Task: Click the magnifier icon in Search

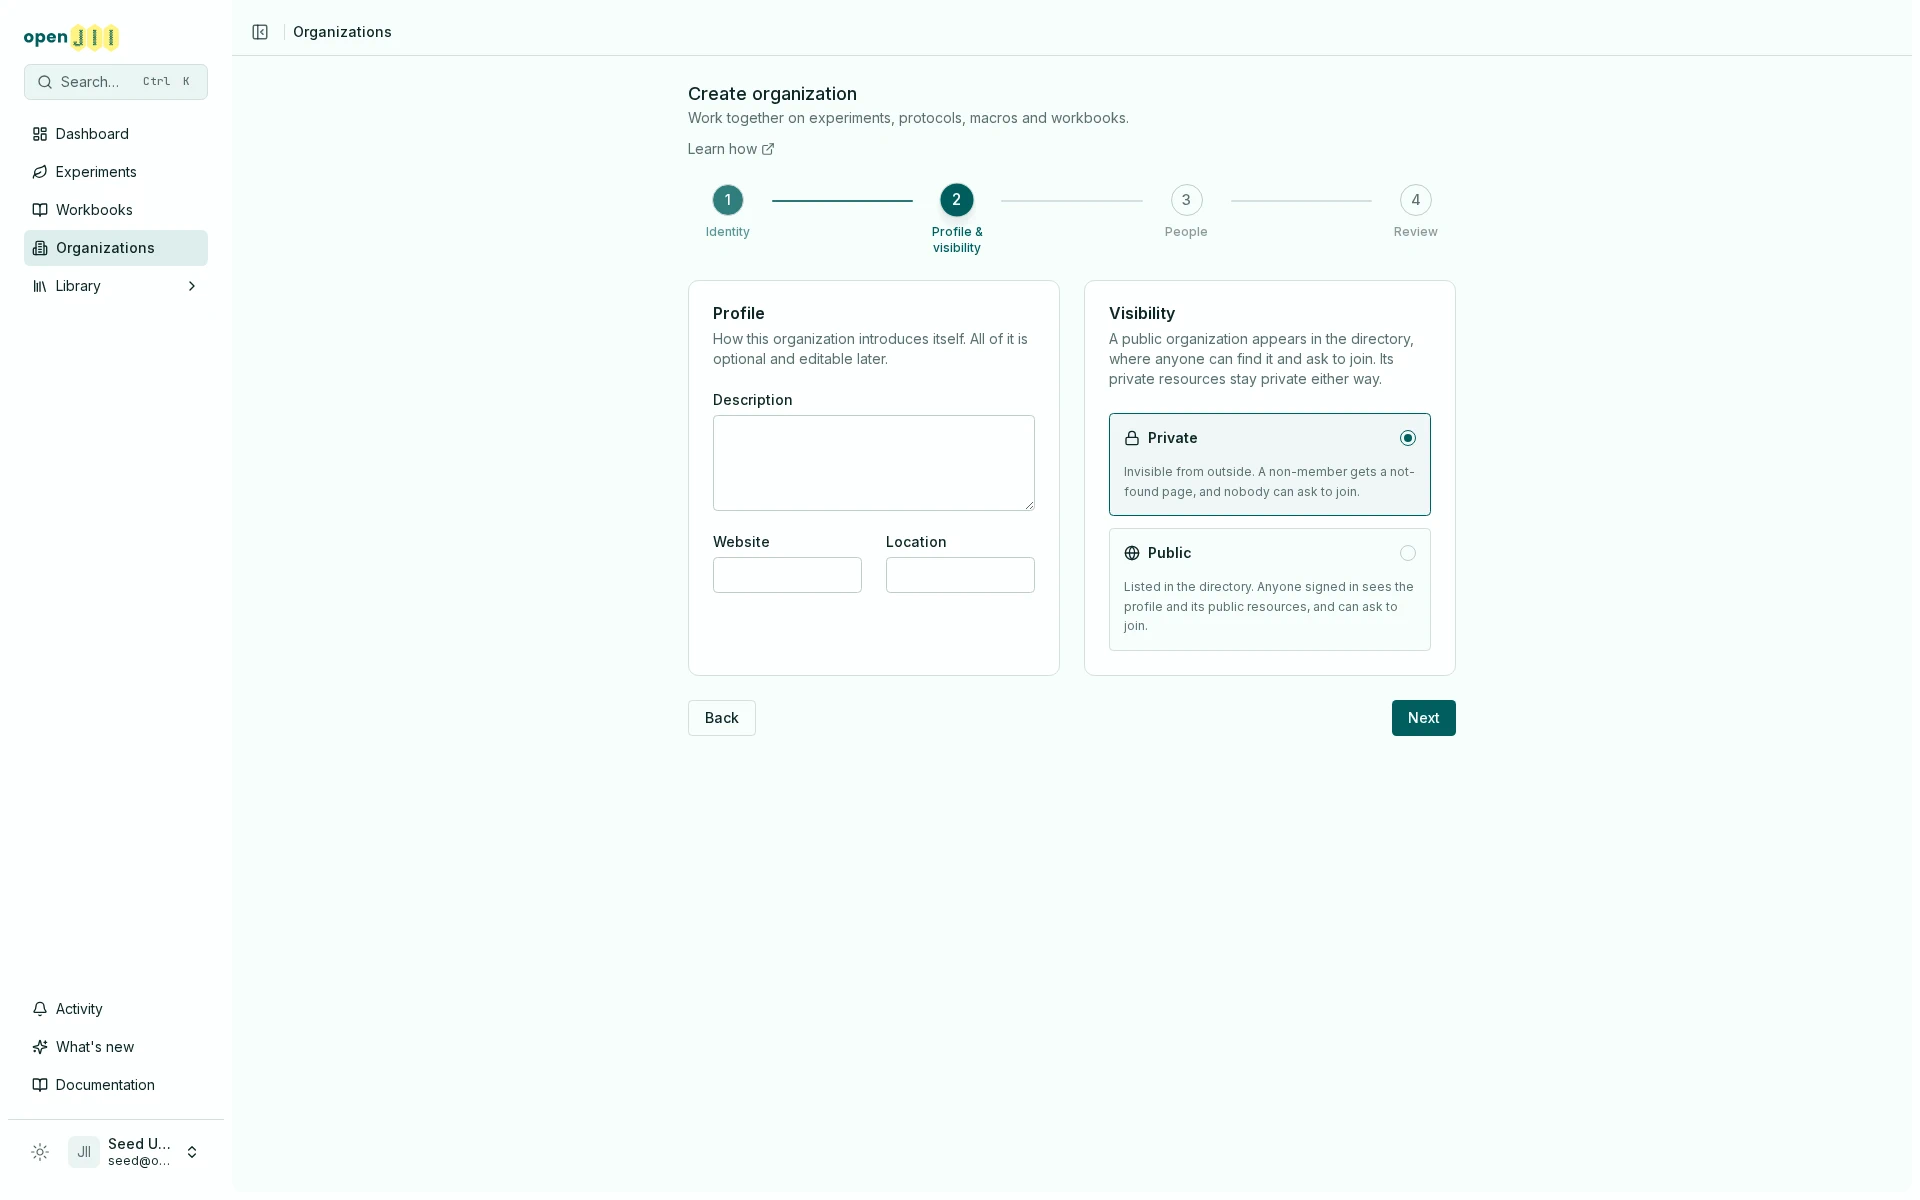Action: coord(45,82)
